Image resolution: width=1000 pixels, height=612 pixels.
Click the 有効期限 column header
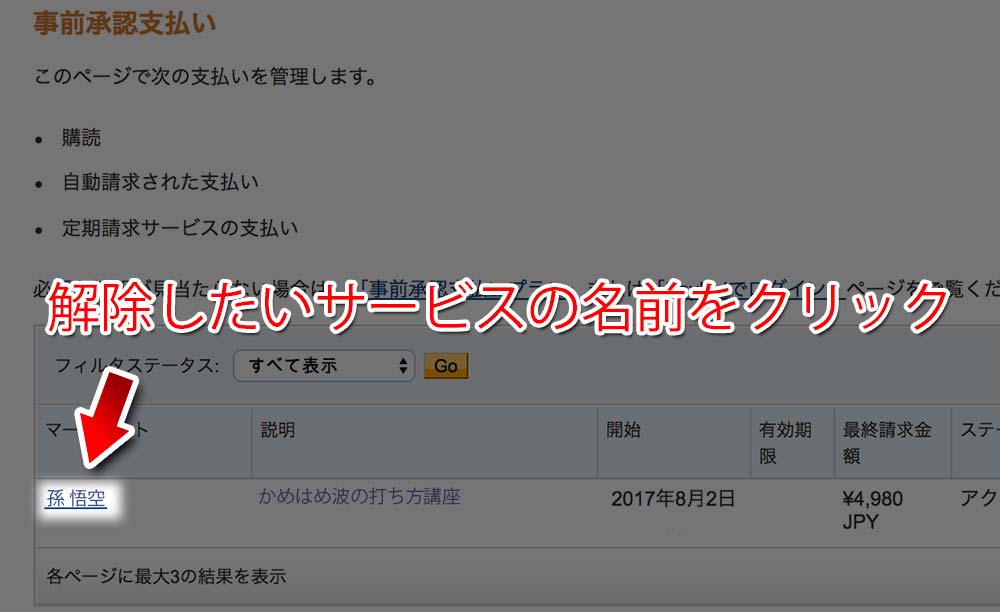(785, 442)
